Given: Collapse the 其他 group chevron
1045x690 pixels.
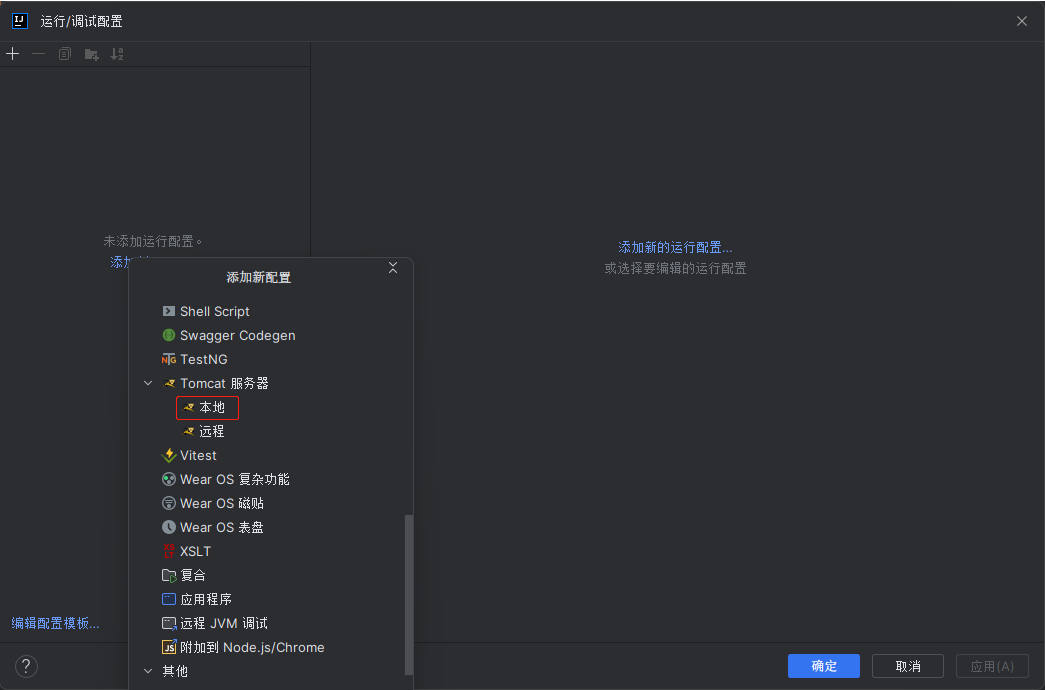Looking at the screenshot, I should tap(148, 671).
